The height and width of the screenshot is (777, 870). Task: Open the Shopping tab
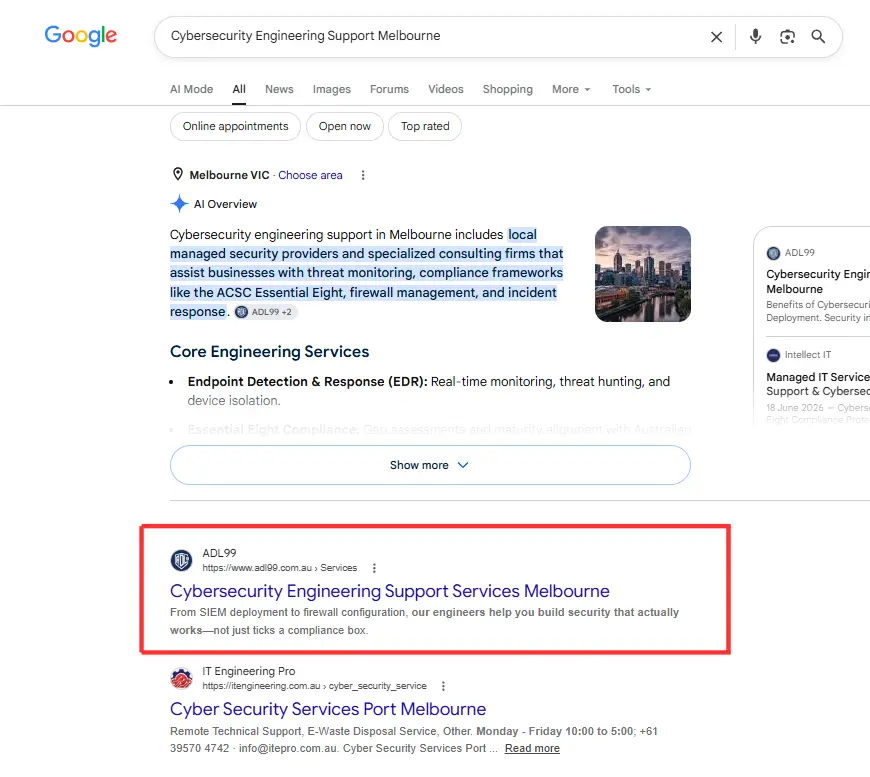click(508, 89)
